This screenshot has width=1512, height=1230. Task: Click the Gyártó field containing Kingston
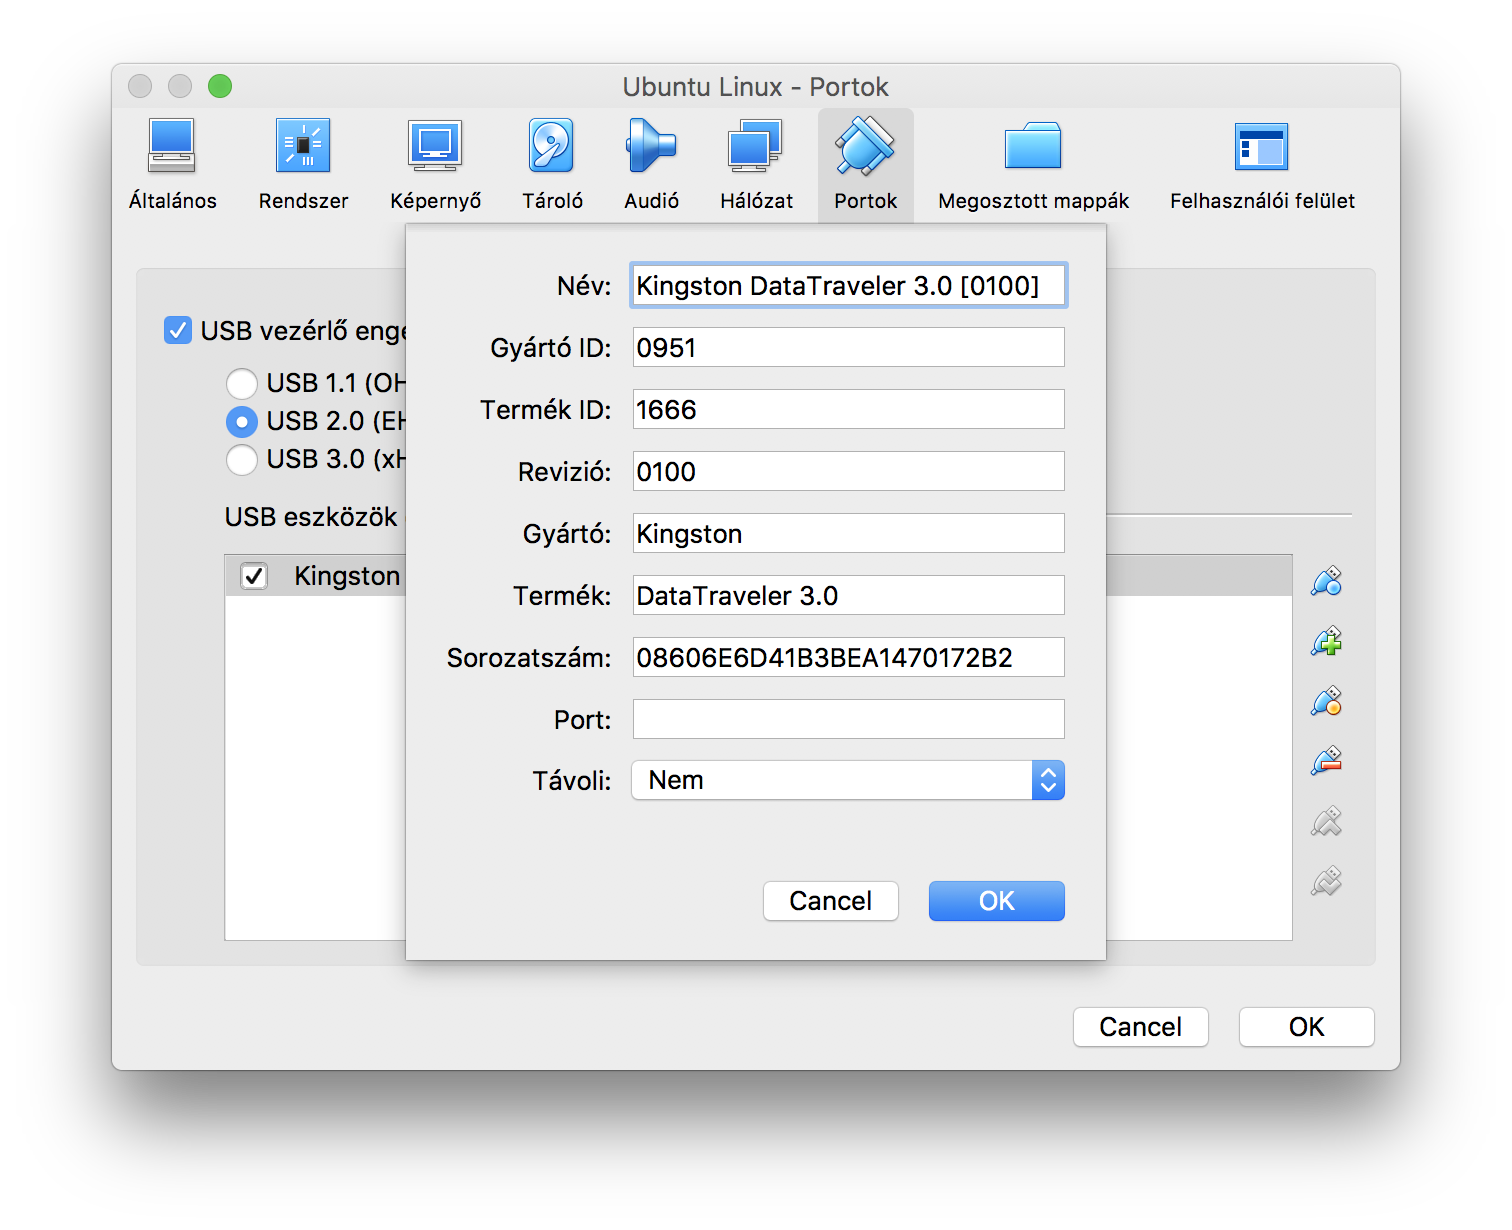click(848, 533)
